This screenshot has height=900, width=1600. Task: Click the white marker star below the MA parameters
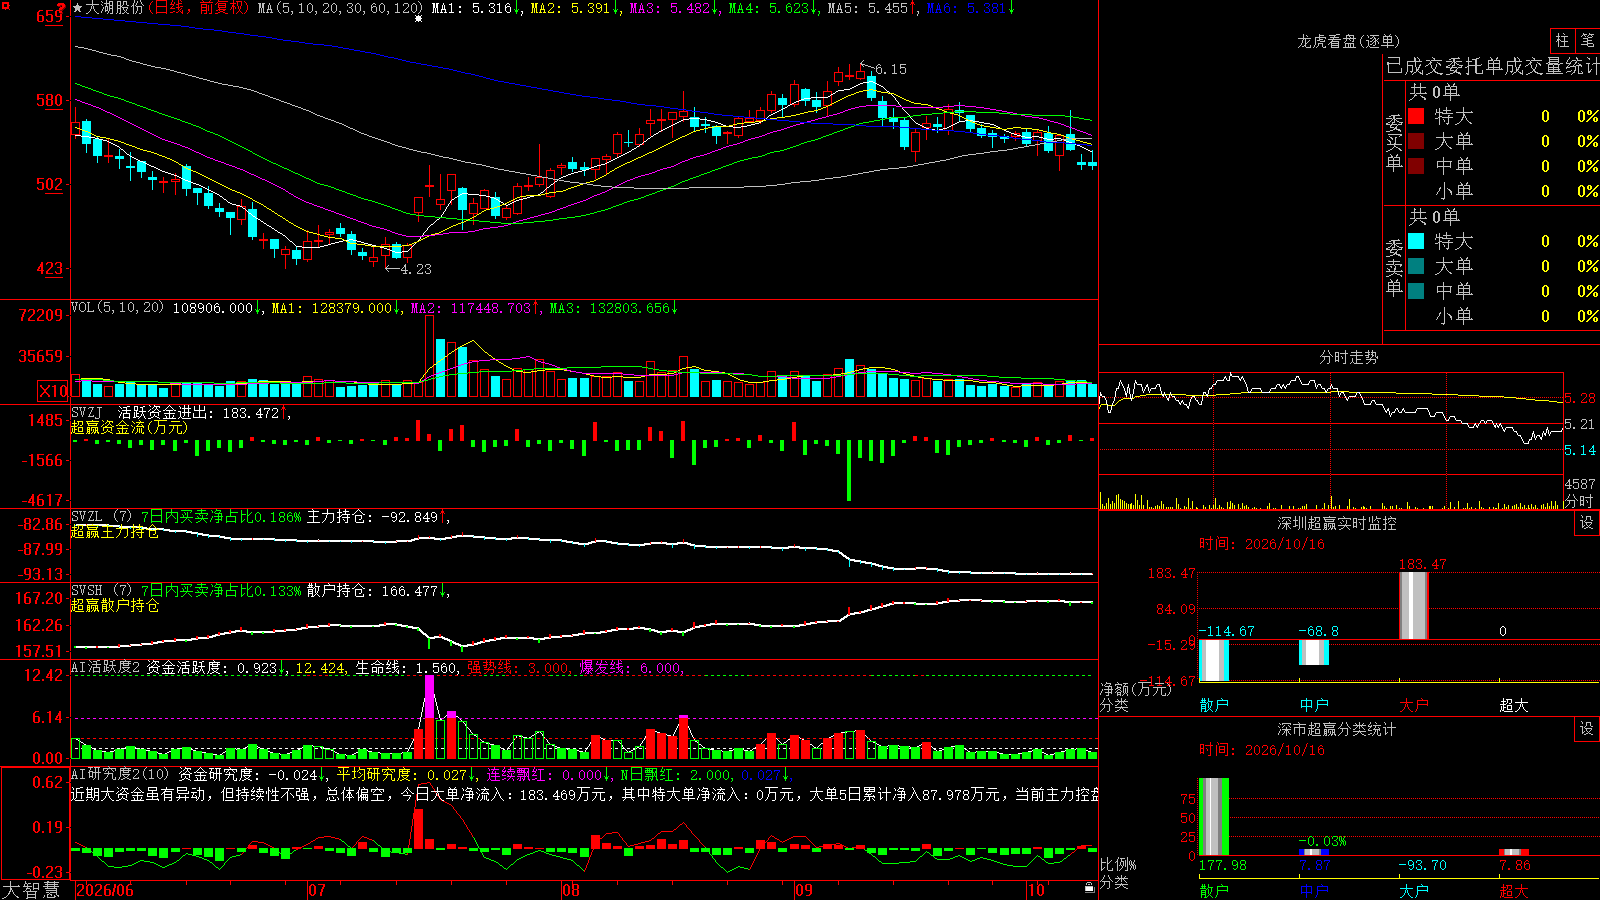[x=418, y=19]
